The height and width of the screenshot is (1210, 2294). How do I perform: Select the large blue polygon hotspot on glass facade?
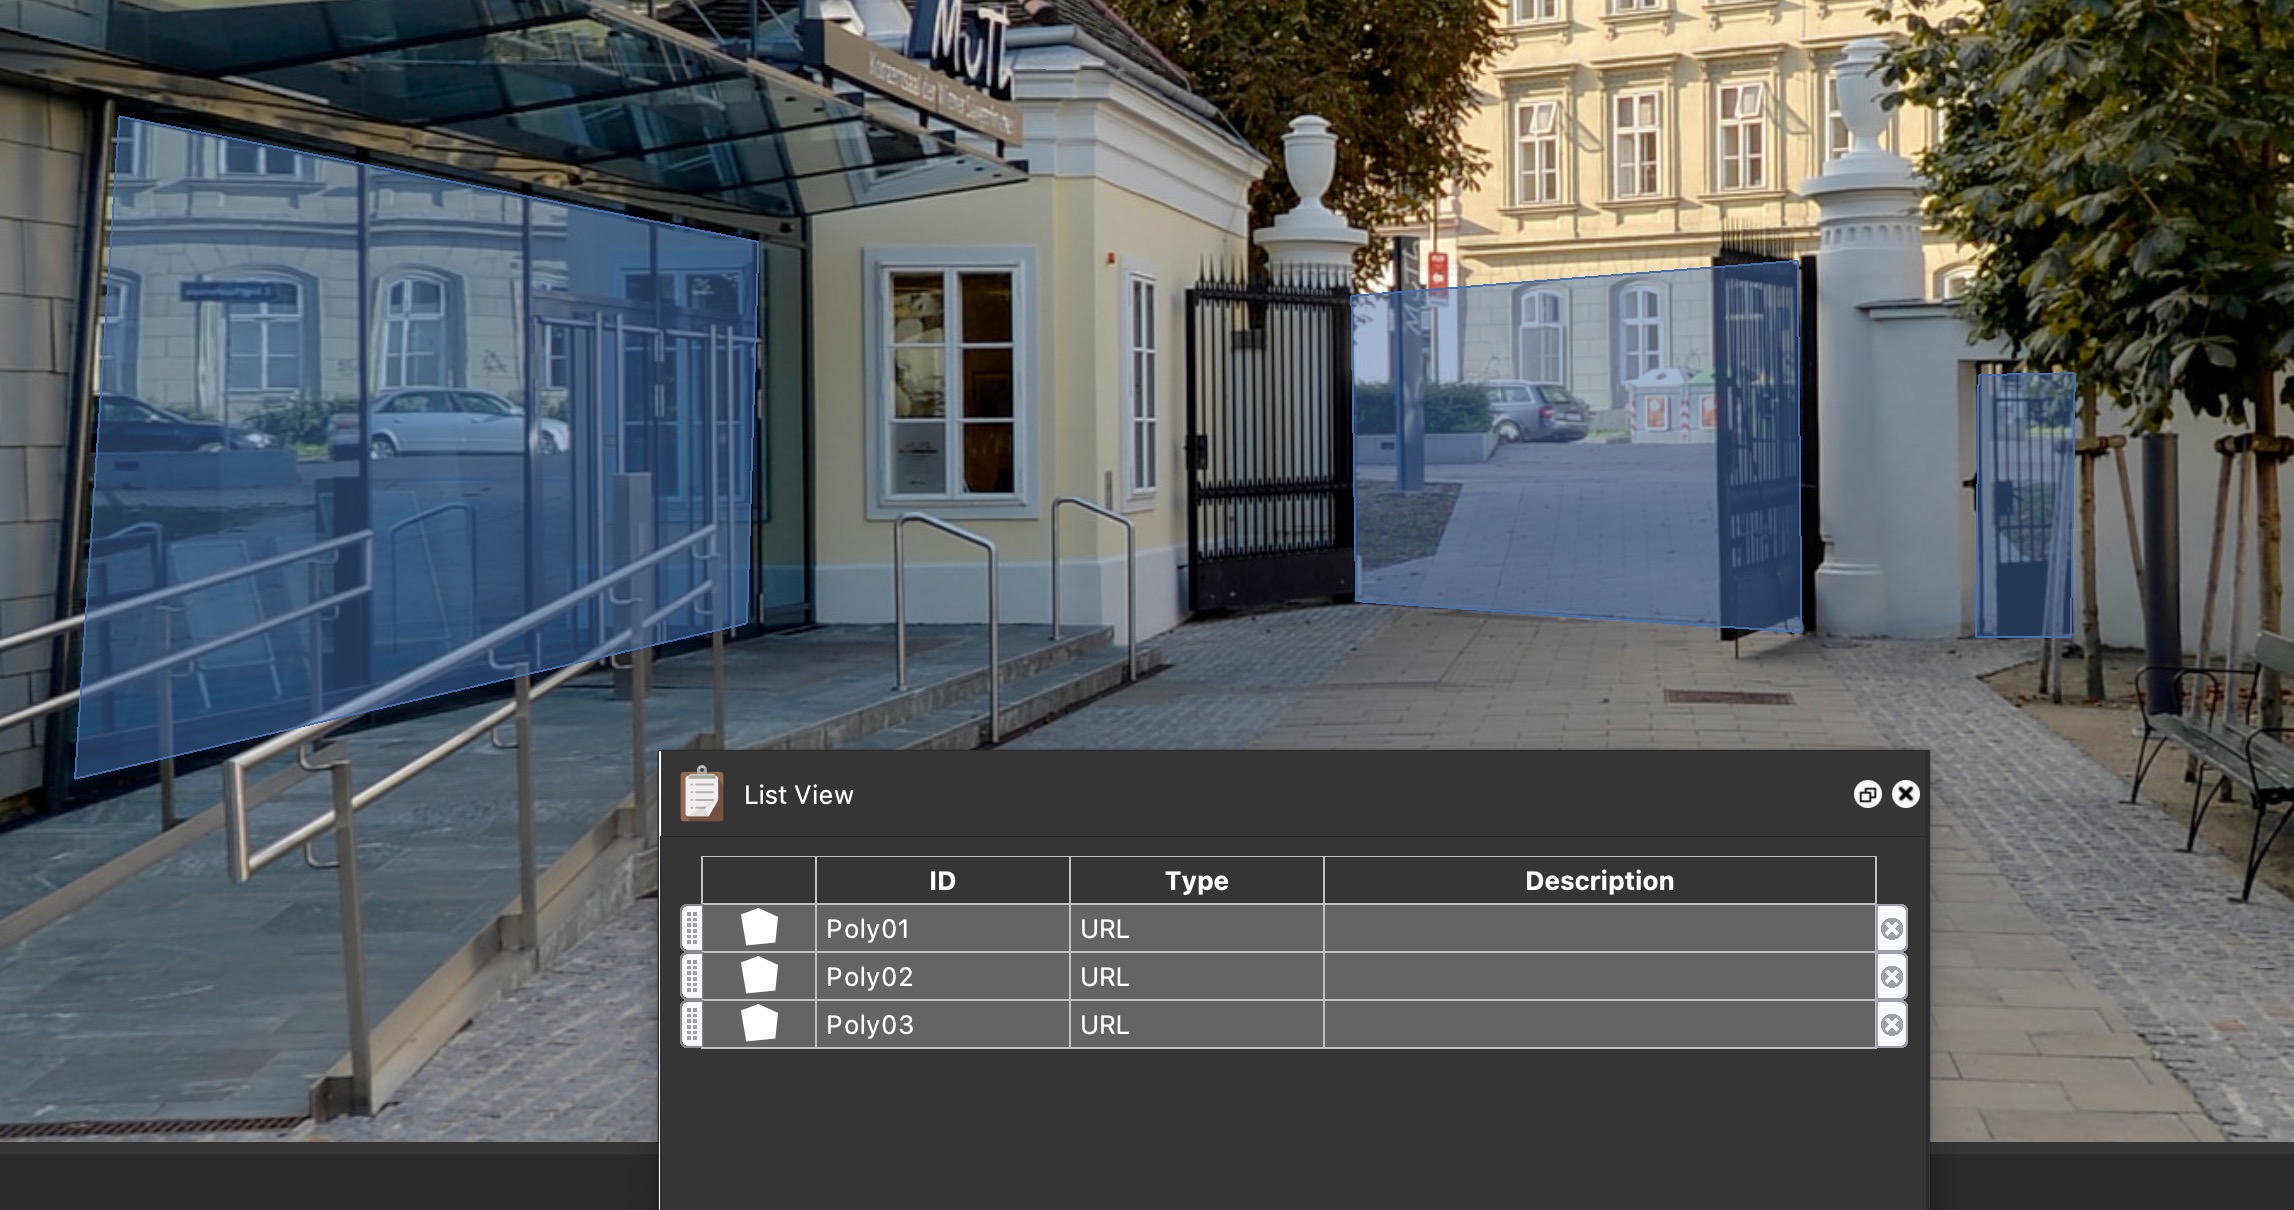(x=420, y=440)
